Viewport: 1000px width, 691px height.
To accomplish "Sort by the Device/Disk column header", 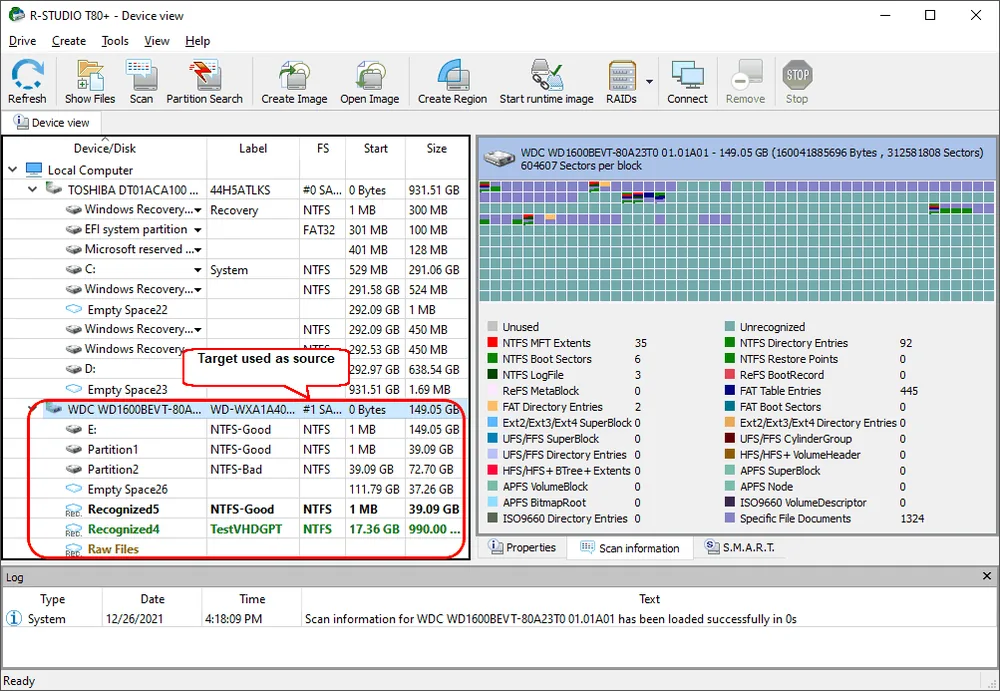I will click(x=105, y=148).
